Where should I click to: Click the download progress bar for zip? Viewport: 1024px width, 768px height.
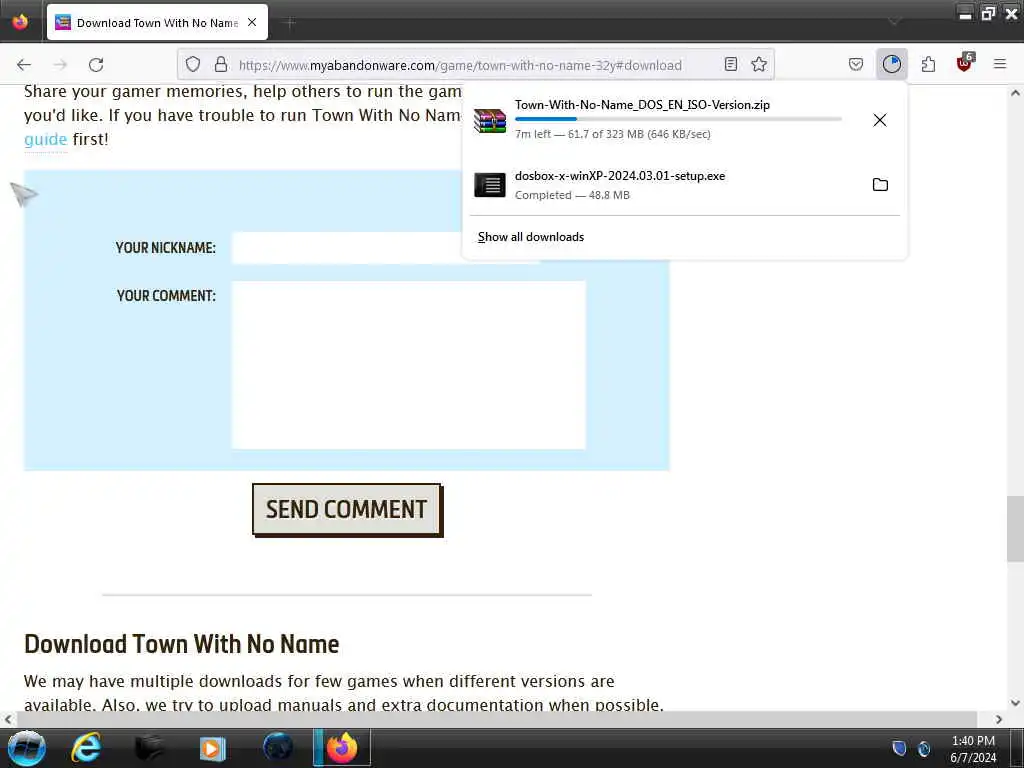[678, 119]
